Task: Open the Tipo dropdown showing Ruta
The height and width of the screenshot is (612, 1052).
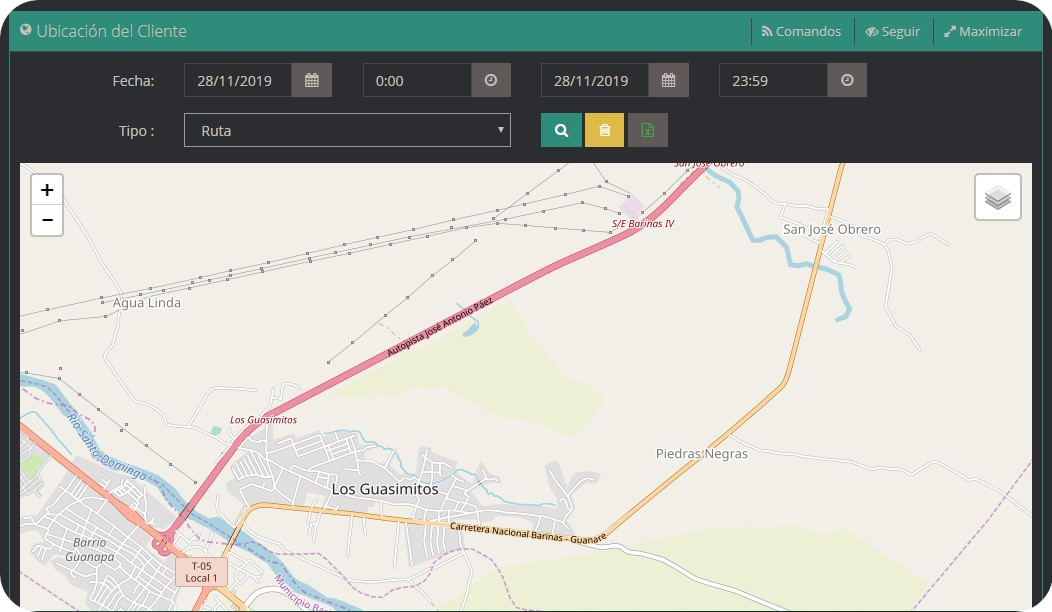Action: pos(347,130)
